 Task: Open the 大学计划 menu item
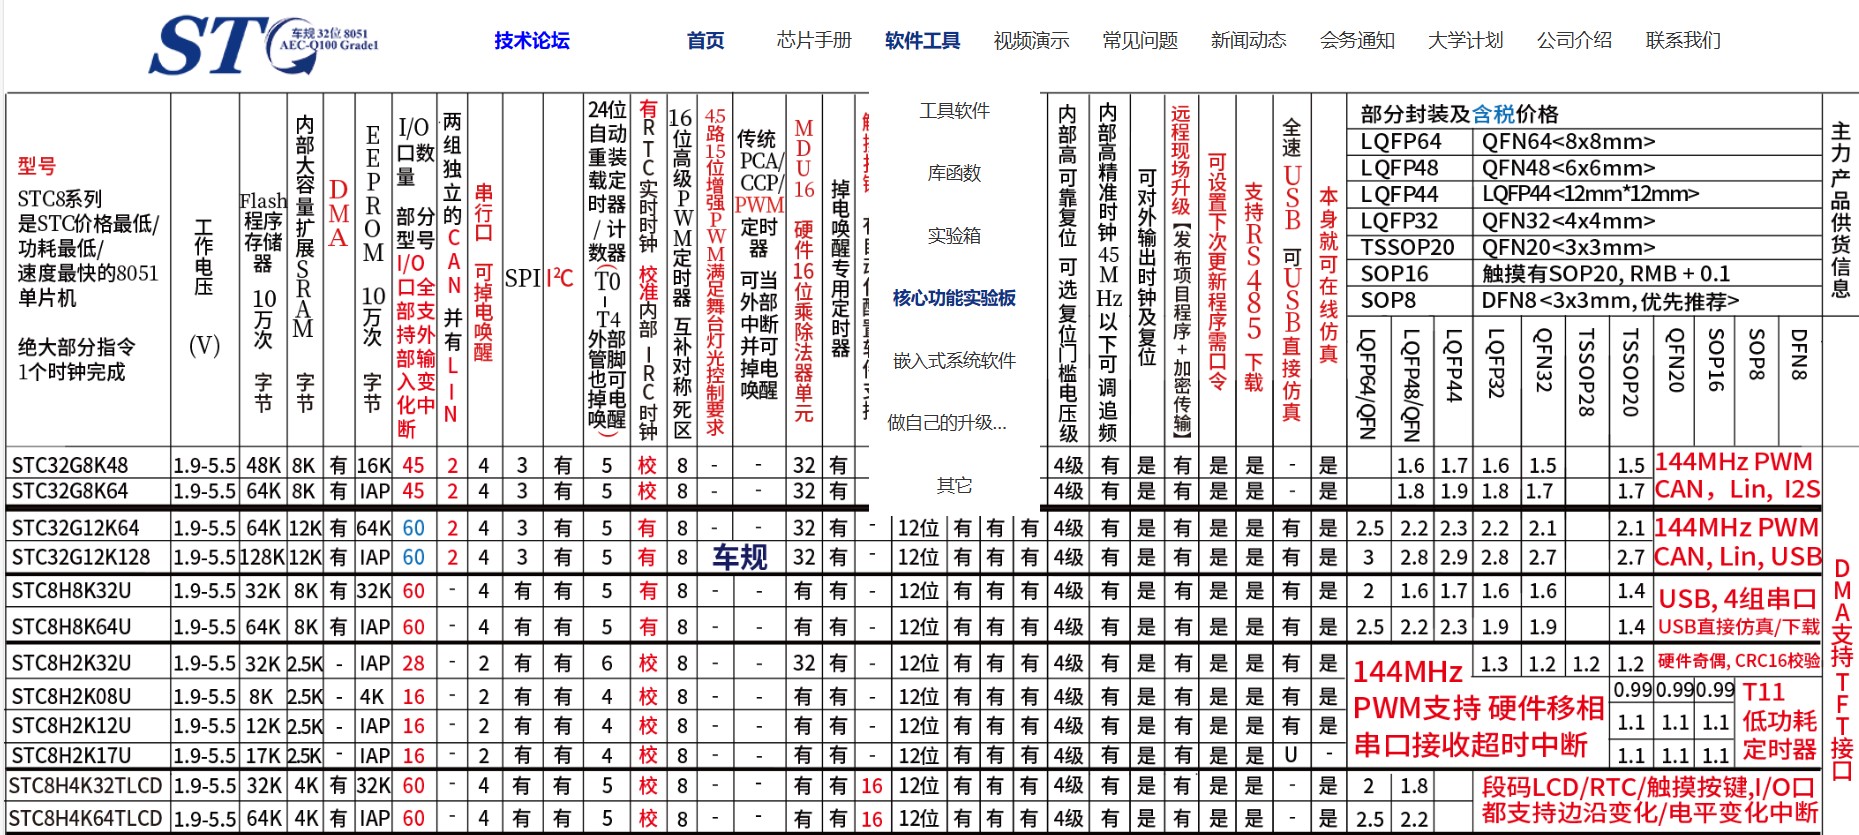(1465, 41)
